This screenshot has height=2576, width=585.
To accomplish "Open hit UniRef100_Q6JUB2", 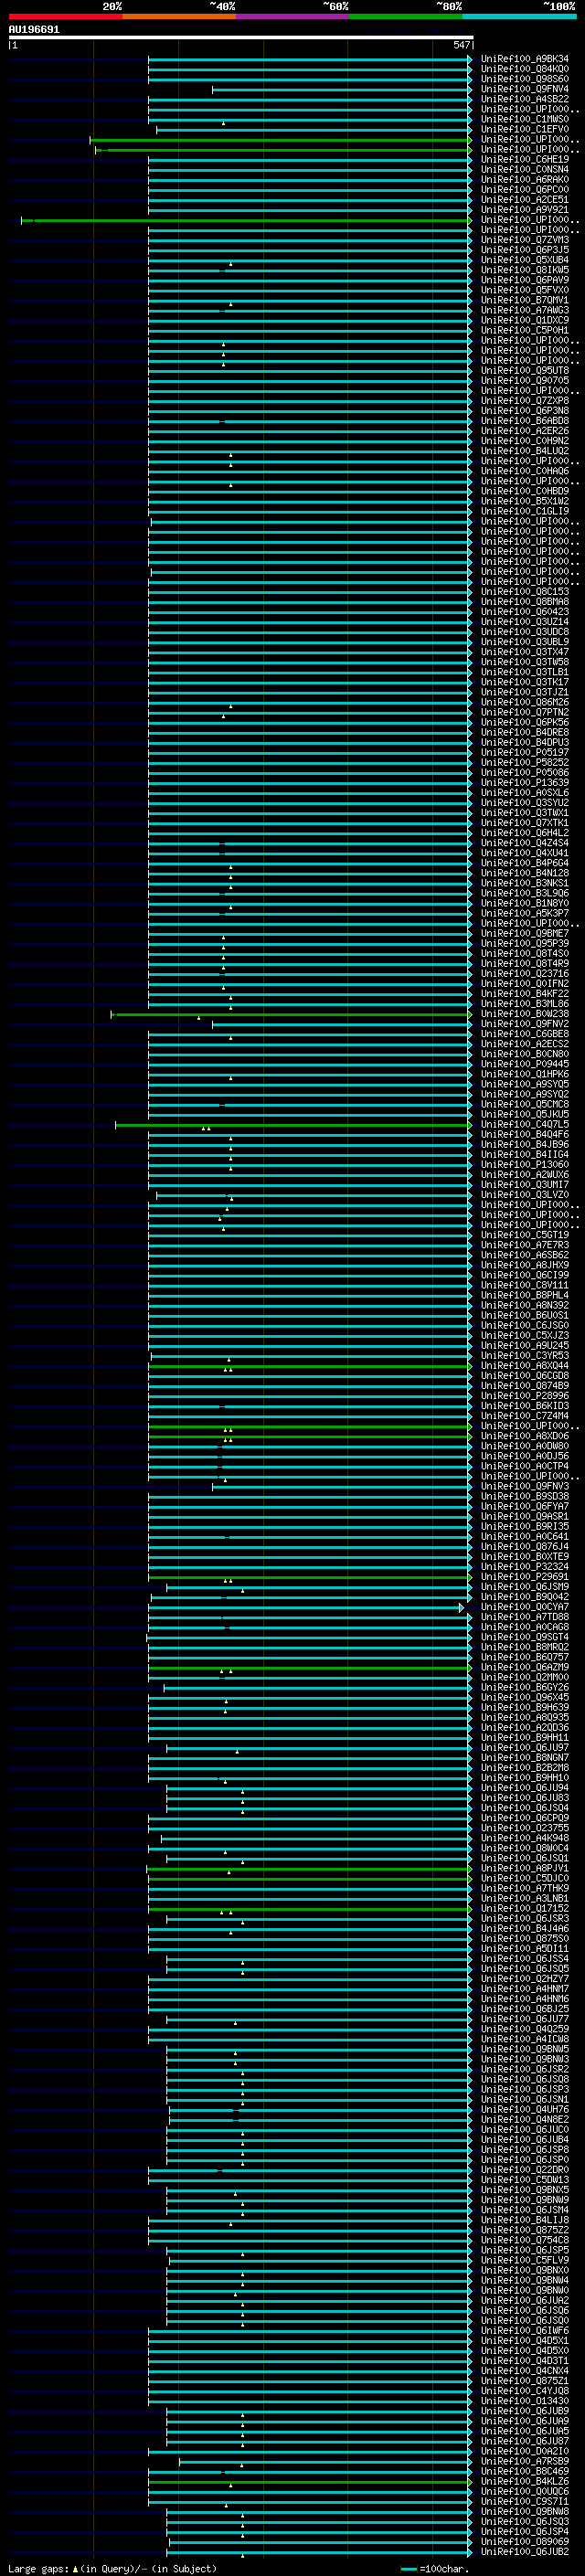I will point(525,2551).
